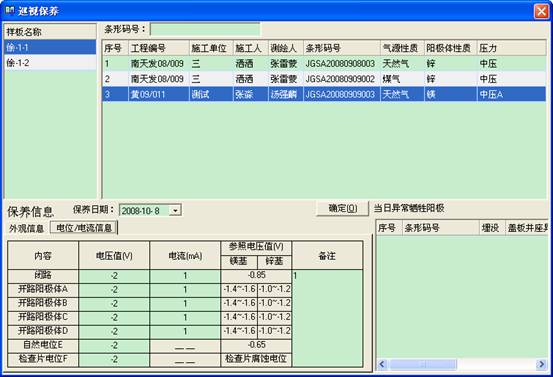Edit 开路阳极体C voltage value cell
This screenshot has height=377, width=553.
click(114, 318)
